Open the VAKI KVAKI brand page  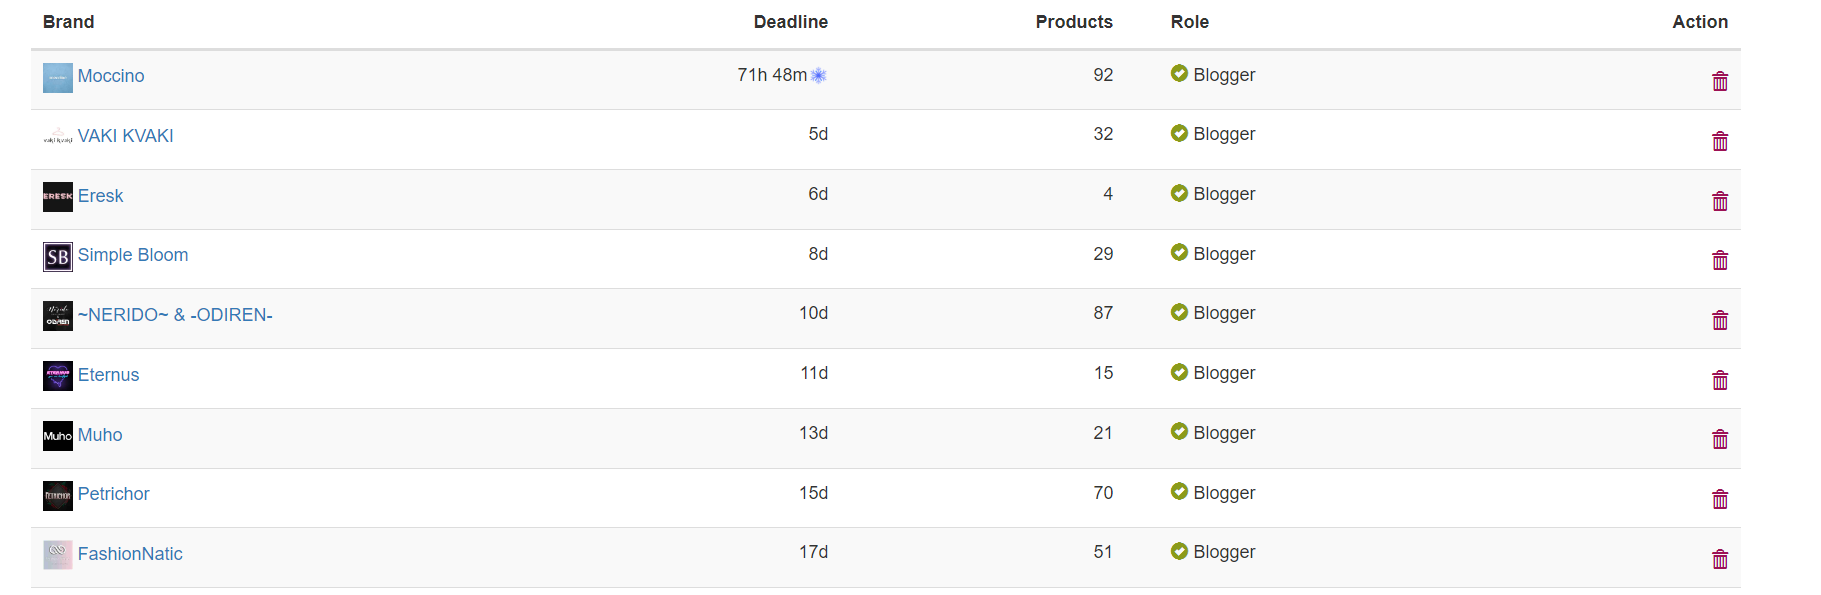tap(125, 136)
